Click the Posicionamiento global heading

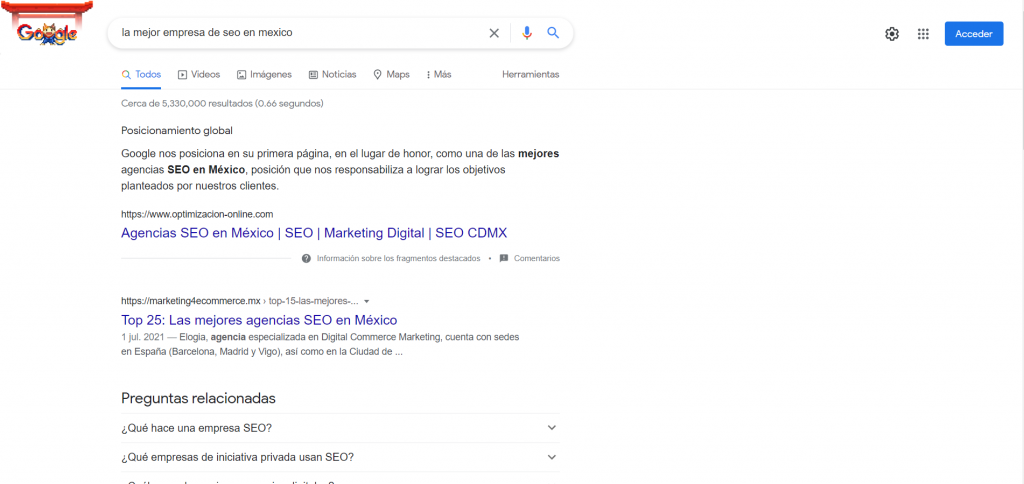tap(177, 131)
